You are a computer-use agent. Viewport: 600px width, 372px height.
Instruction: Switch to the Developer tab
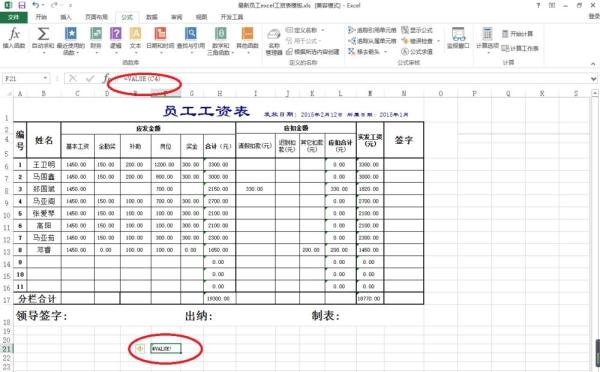coord(232,17)
